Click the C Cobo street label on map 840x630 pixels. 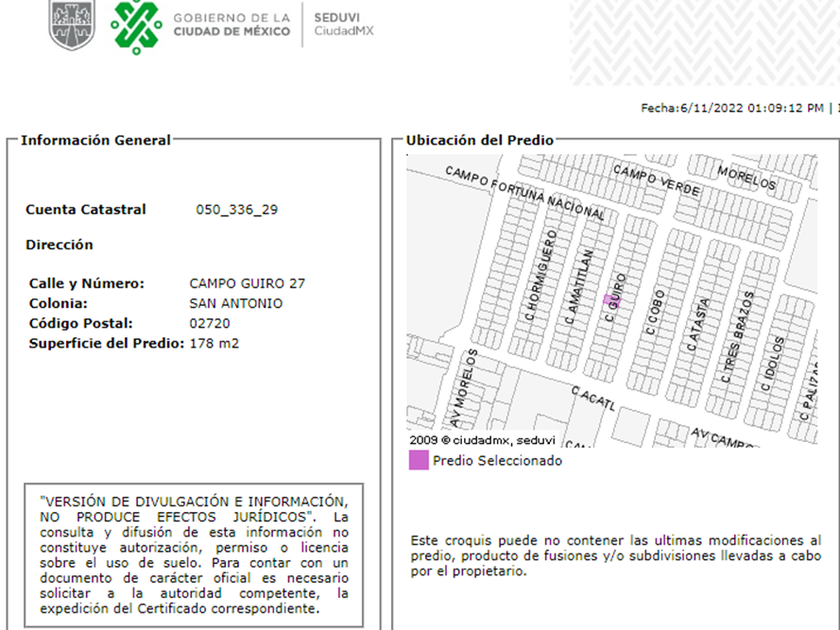click(655, 312)
